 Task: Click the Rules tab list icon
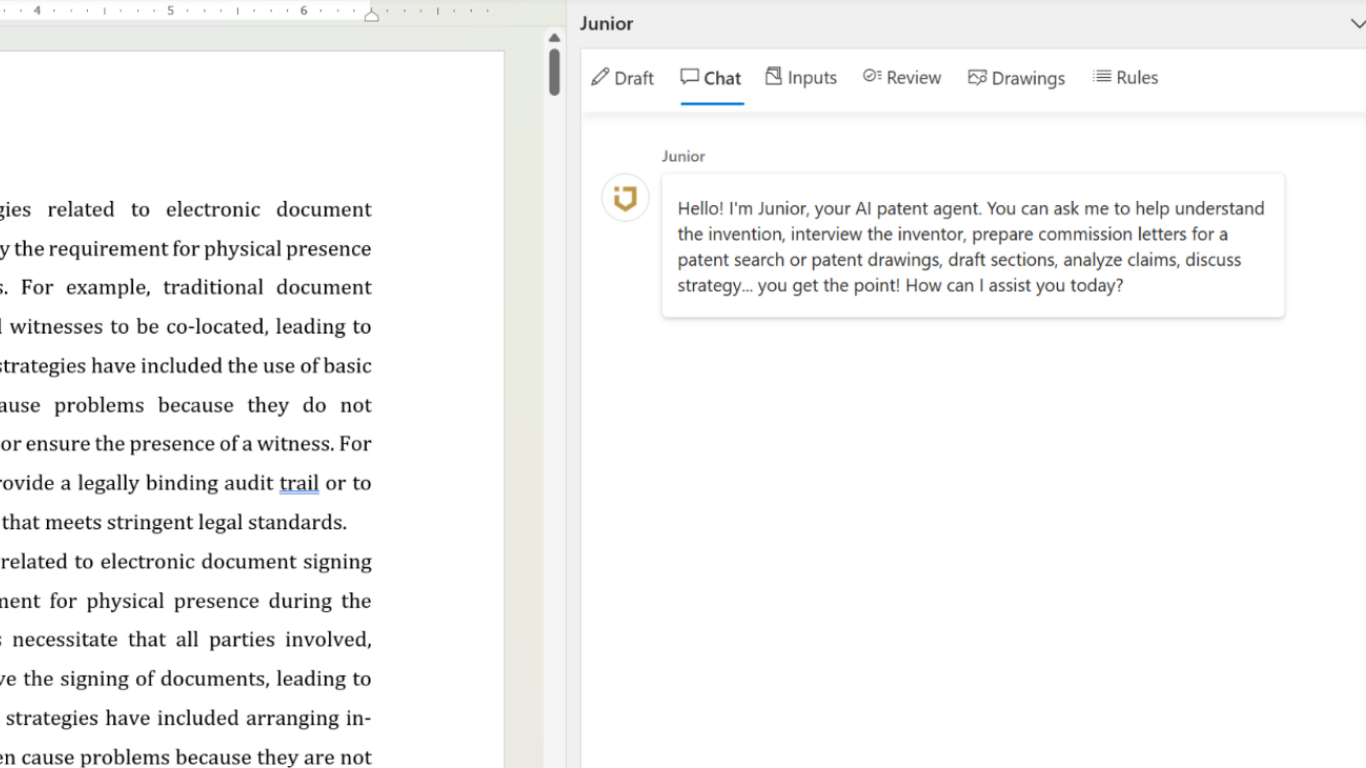(x=1102, y=77)
